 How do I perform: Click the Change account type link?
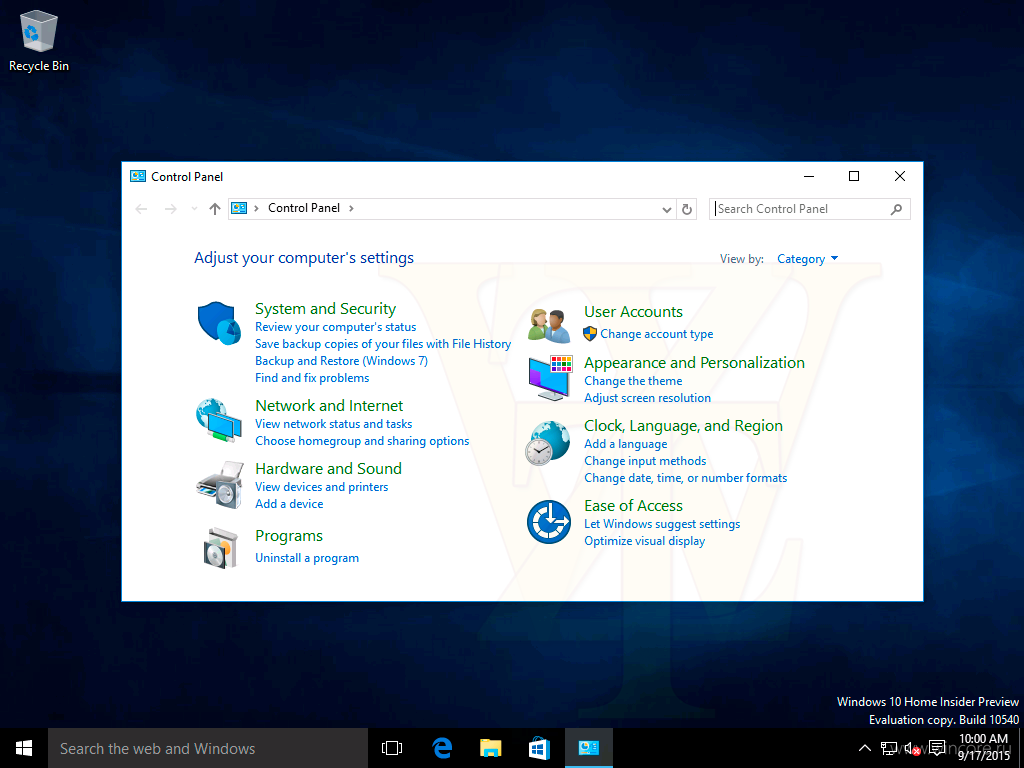click(656, 334)
